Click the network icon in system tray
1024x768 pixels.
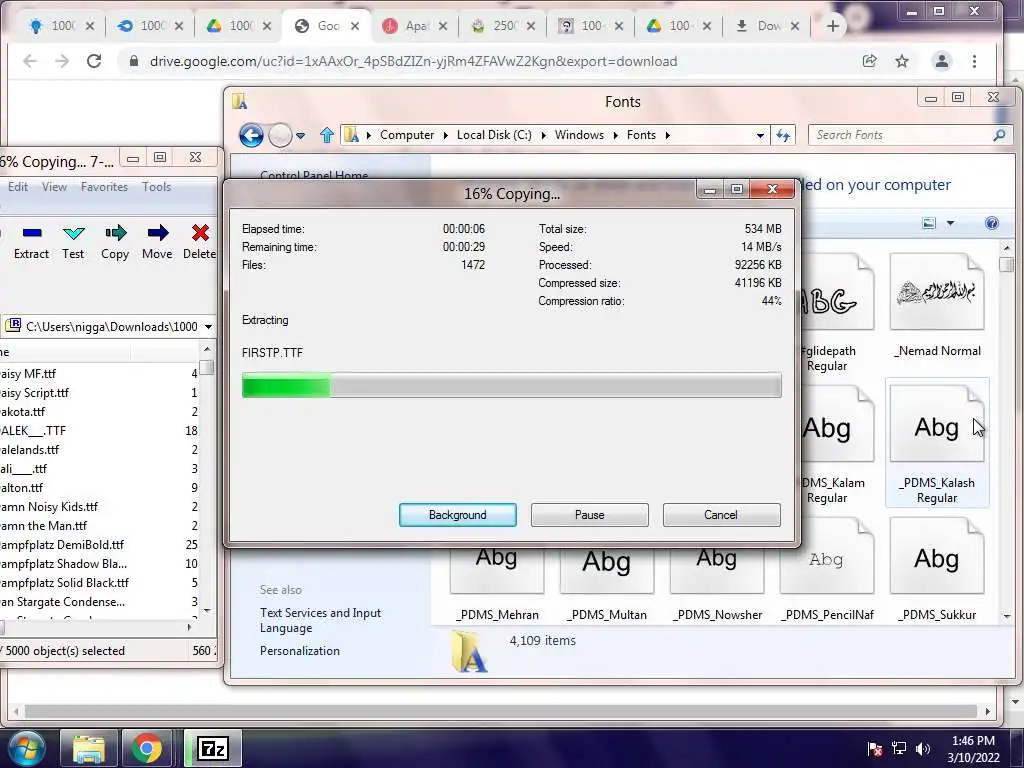click(x=899, y=748)
